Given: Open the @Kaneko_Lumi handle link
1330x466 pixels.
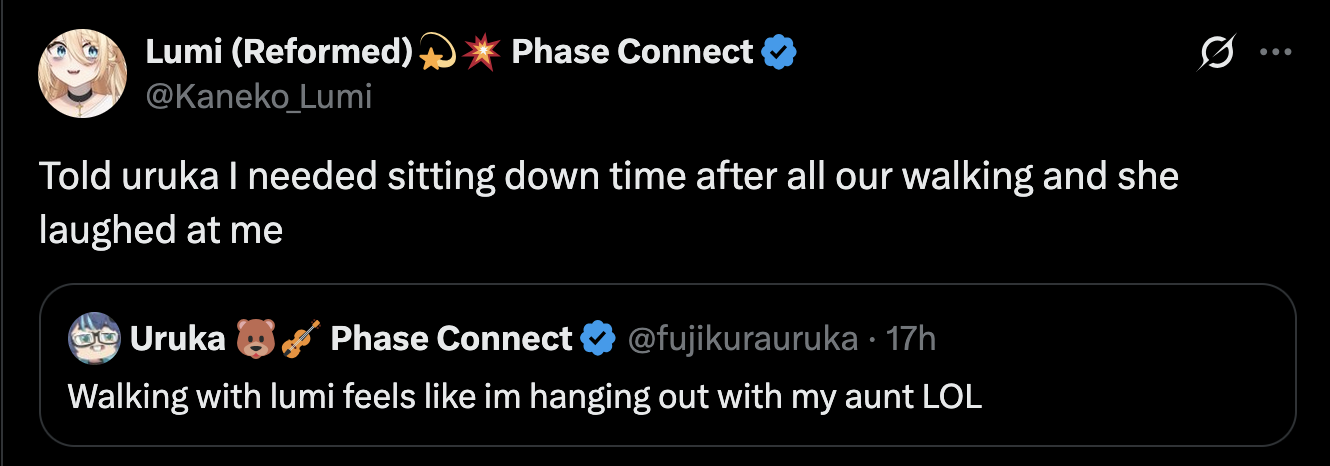Looking at the screenshot, I should tap(259, 96).
